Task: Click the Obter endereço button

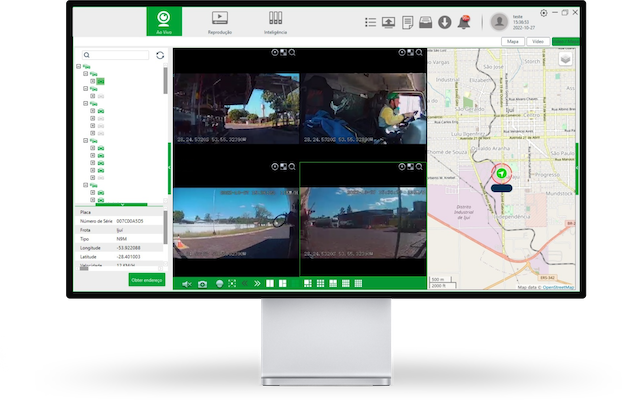Action: [x=147, y=279]
